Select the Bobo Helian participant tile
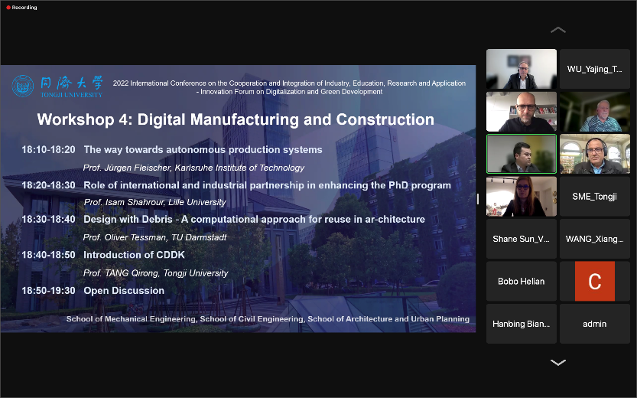637x400 pixels. pyautogui.click(x=521, y=282)
